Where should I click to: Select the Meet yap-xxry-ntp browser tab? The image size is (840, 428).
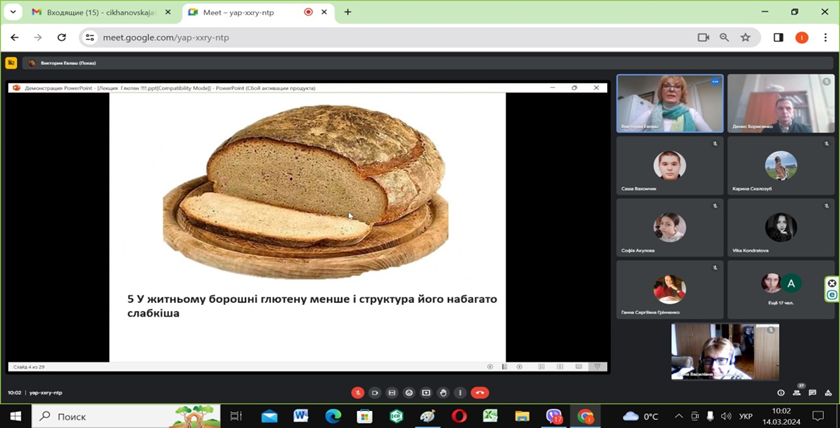[250, 12]
